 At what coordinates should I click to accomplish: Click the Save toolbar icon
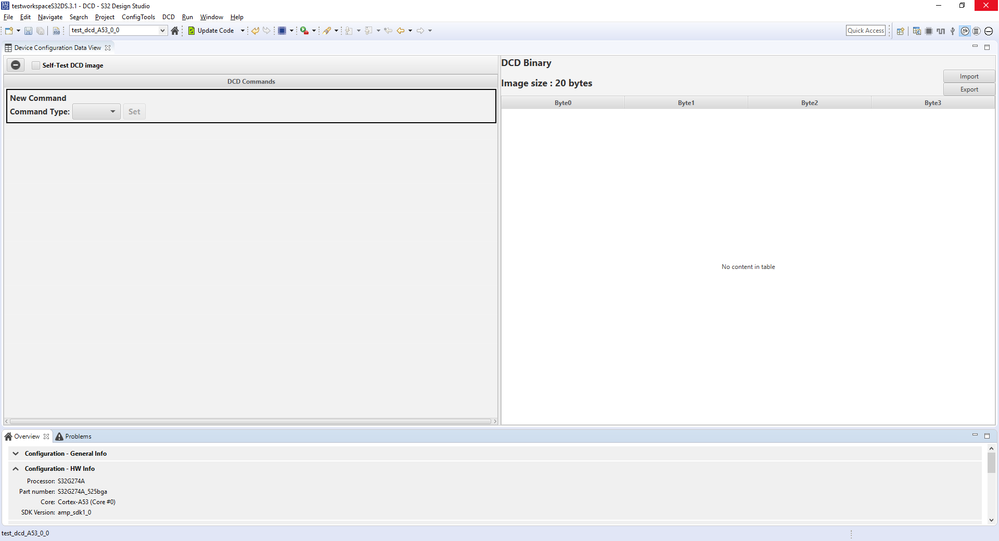click(x=28, y=31)
